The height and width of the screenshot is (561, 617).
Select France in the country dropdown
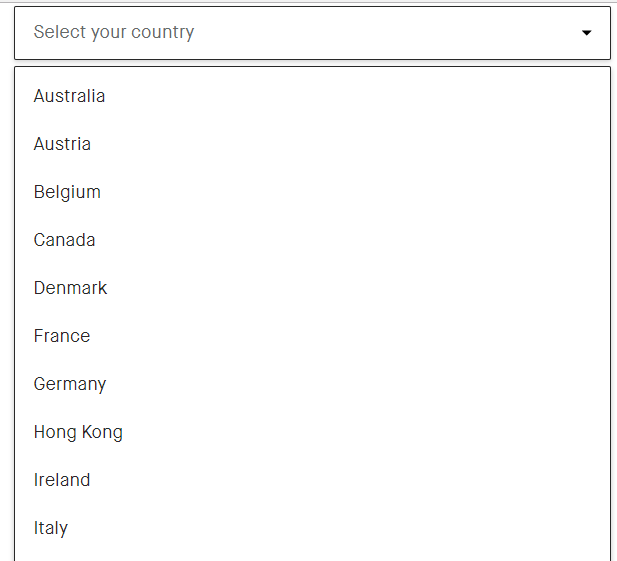click(x=62, y=336)
